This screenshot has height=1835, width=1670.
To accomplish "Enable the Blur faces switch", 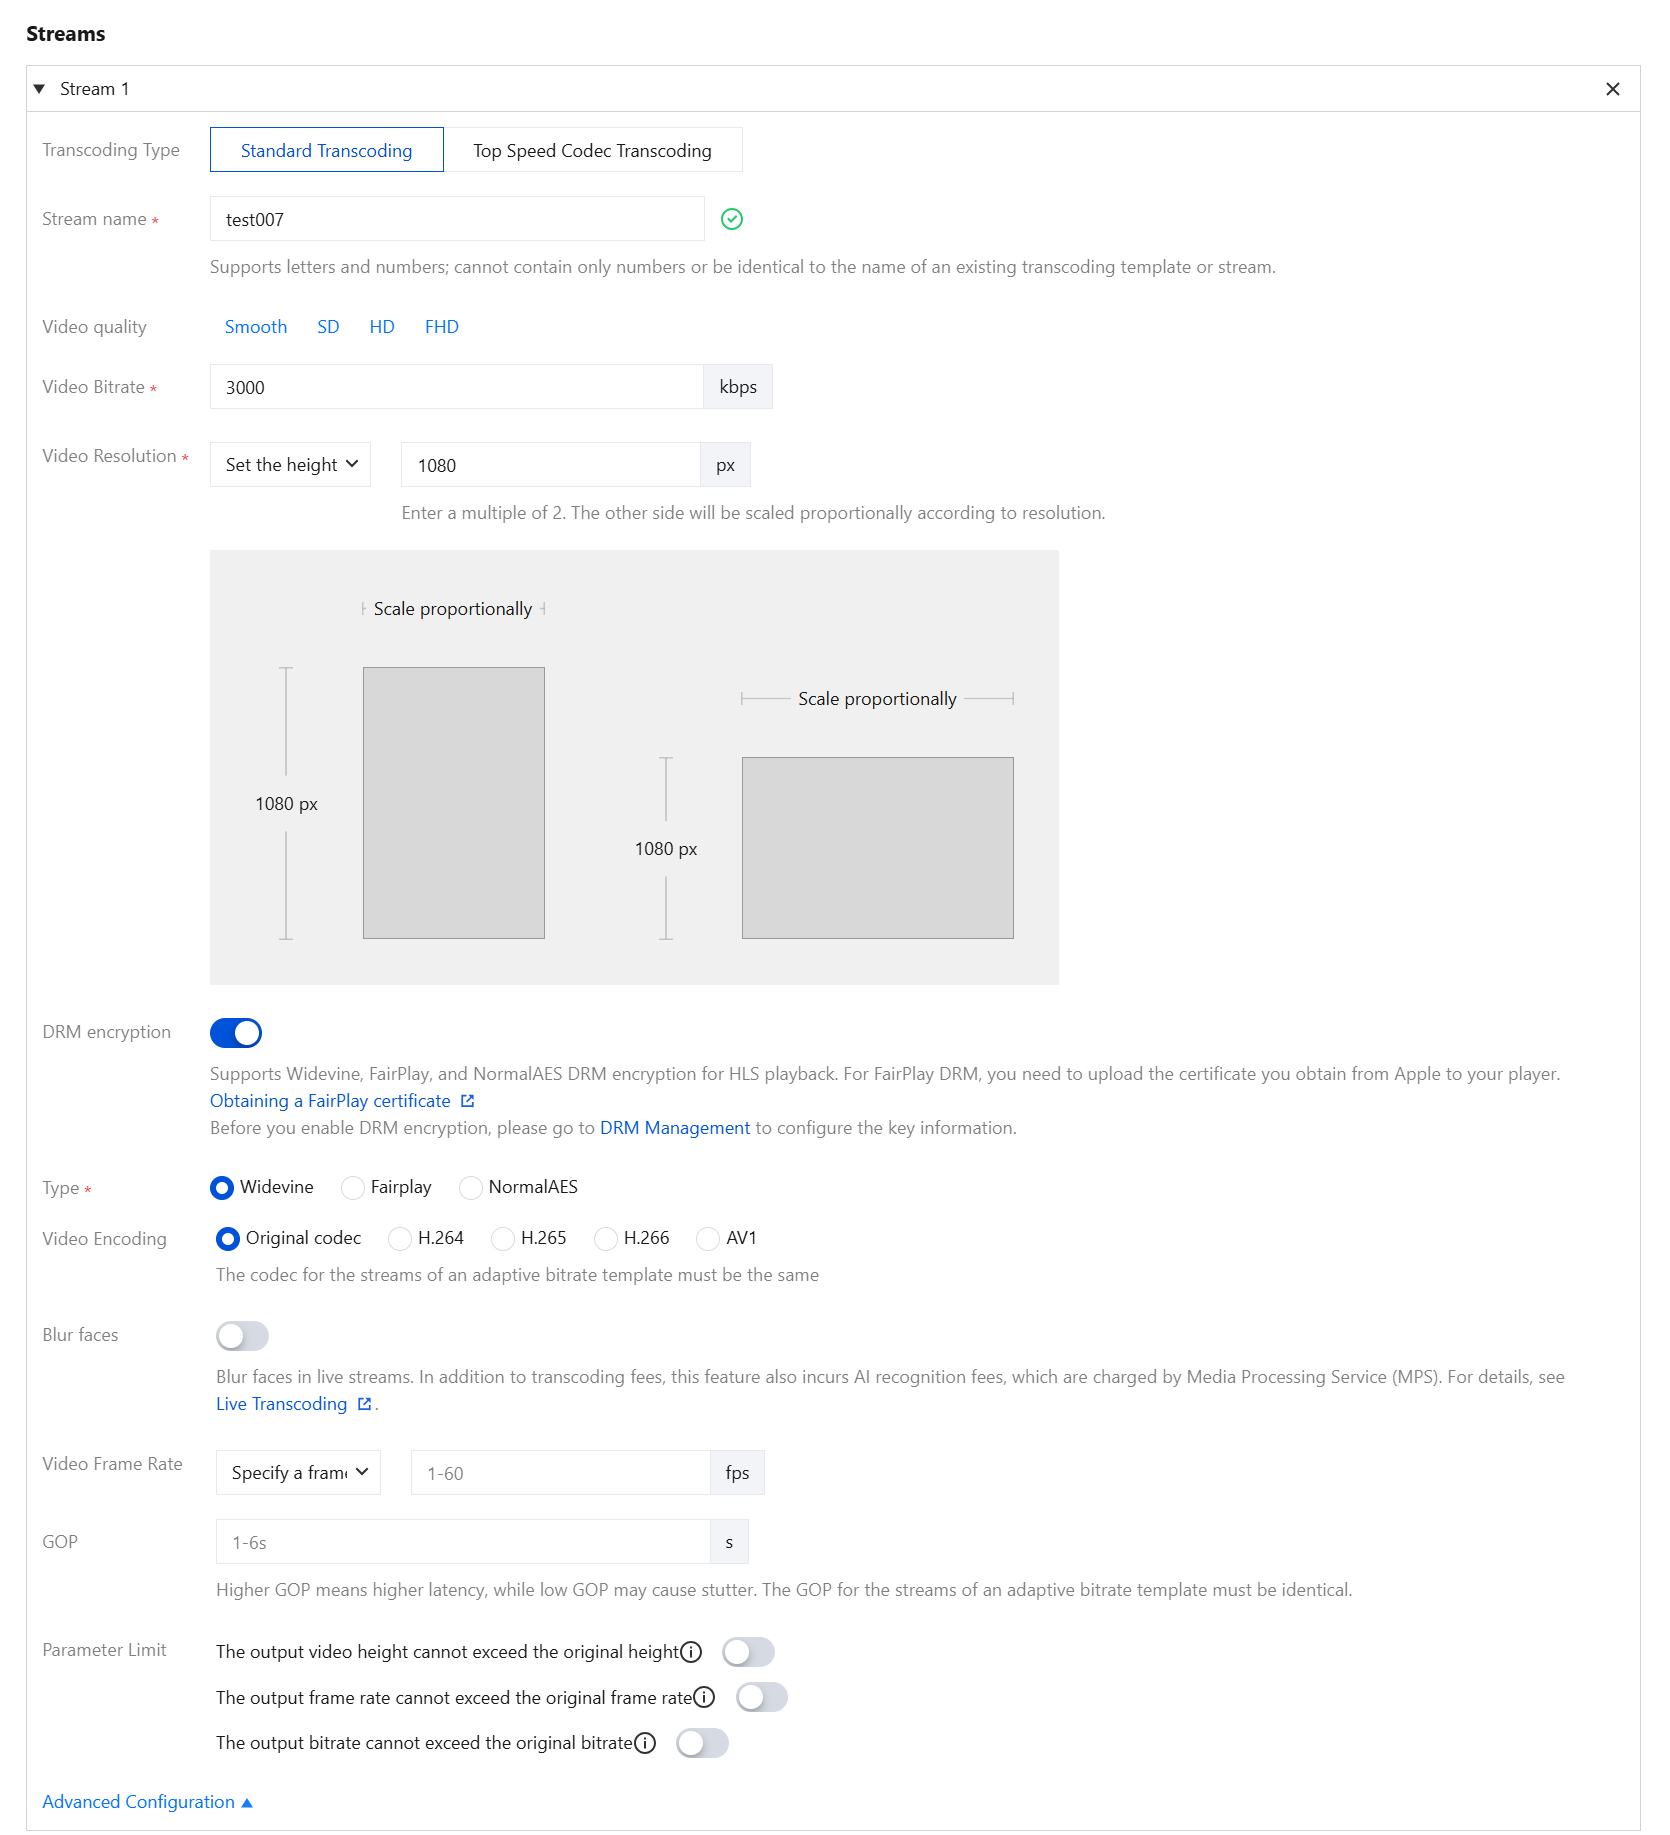I will 242,1336.
